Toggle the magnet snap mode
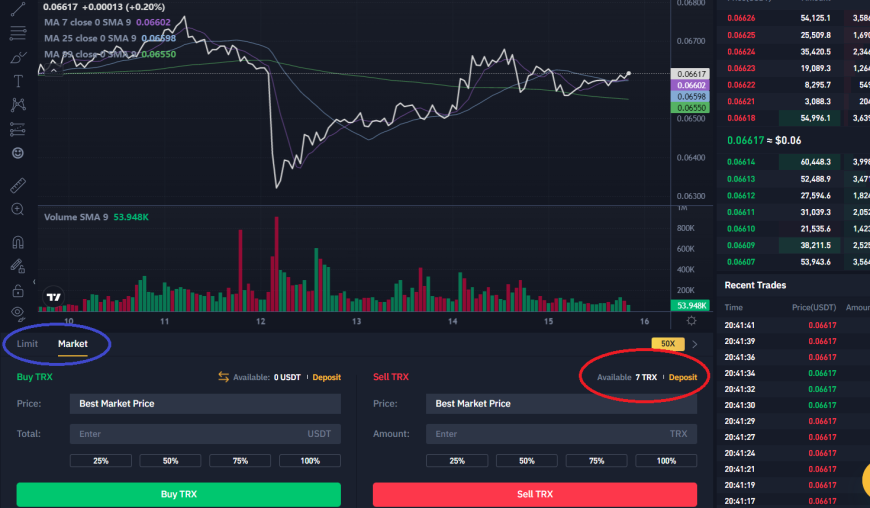The width and height of the screenshot is (870, 508). pos(18,242)
